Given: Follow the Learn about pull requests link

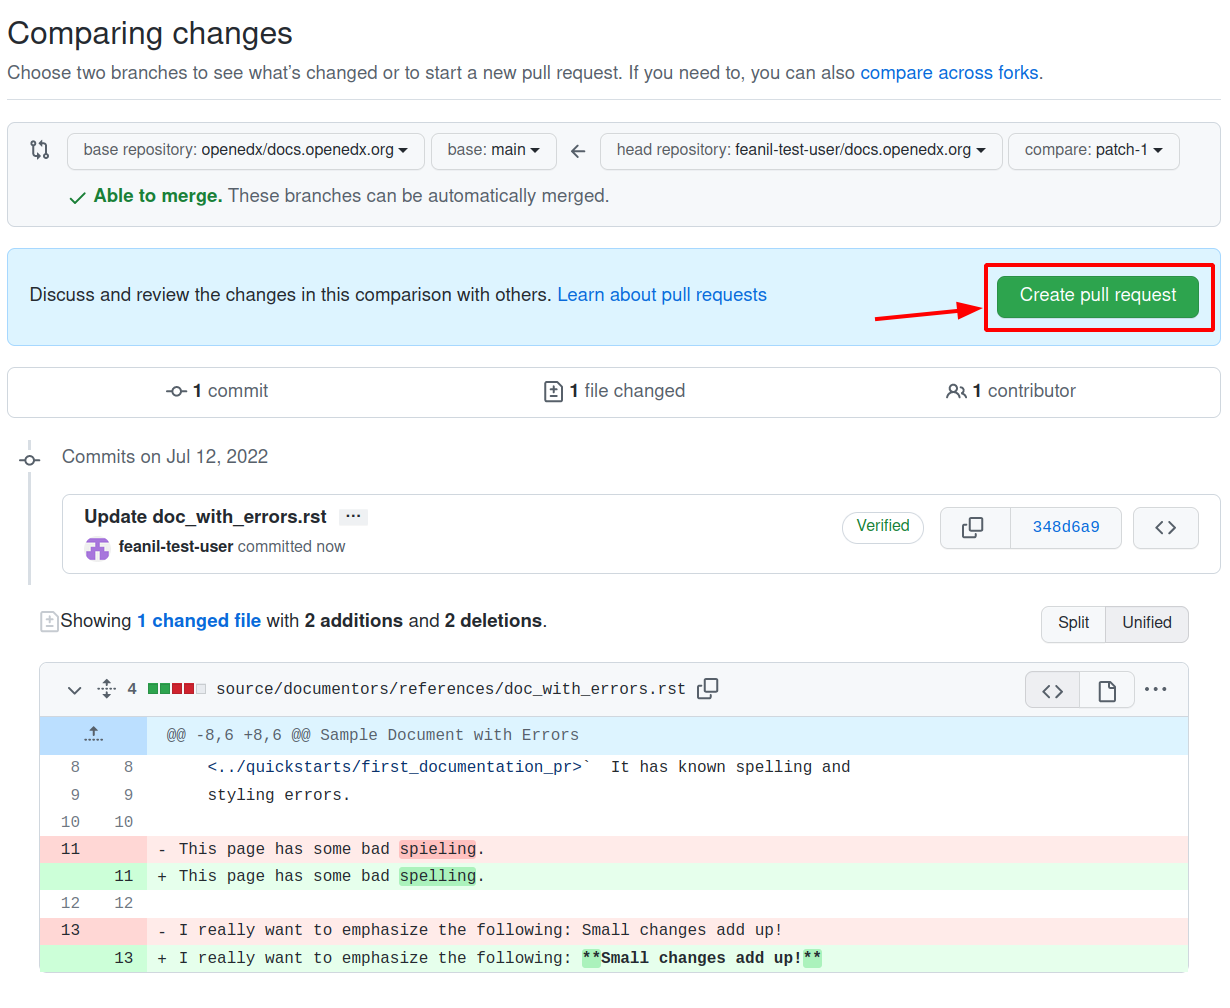Looking at the screenshot, I should coord(661,295).
